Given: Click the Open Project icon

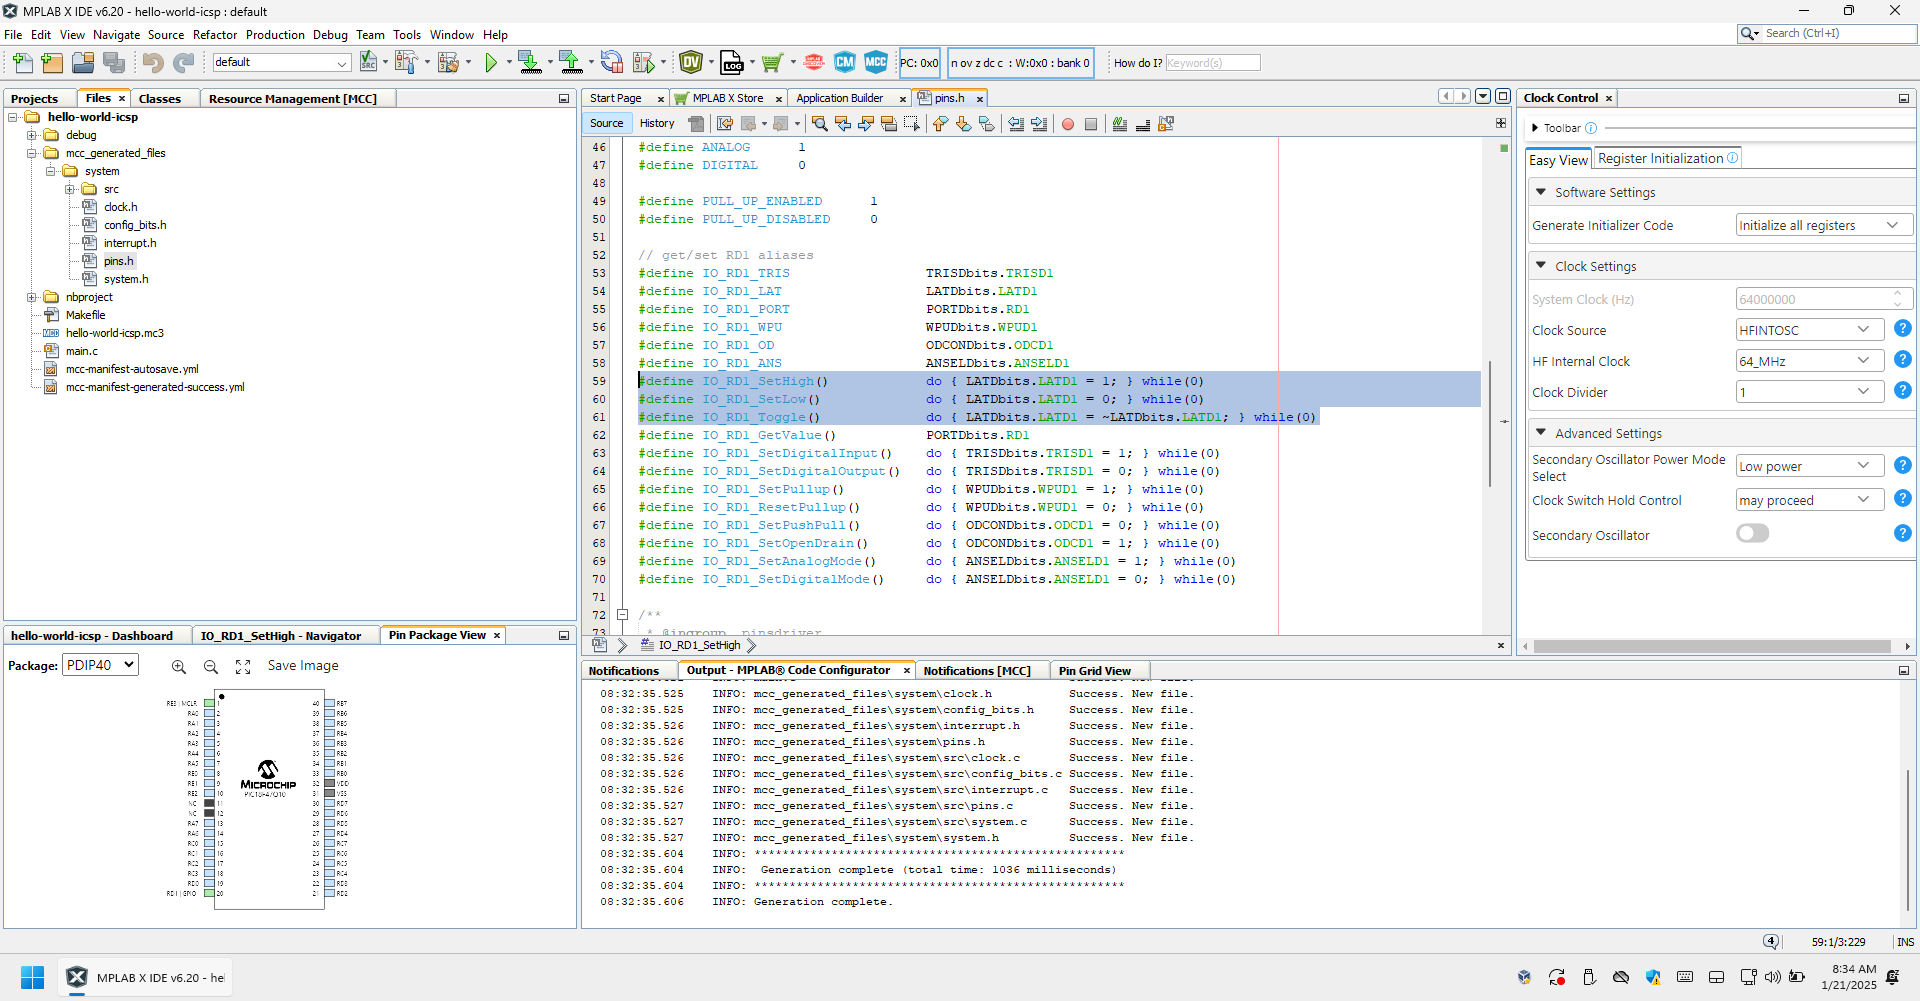Looking at the screenshot, I should click(x=83, y=63).
